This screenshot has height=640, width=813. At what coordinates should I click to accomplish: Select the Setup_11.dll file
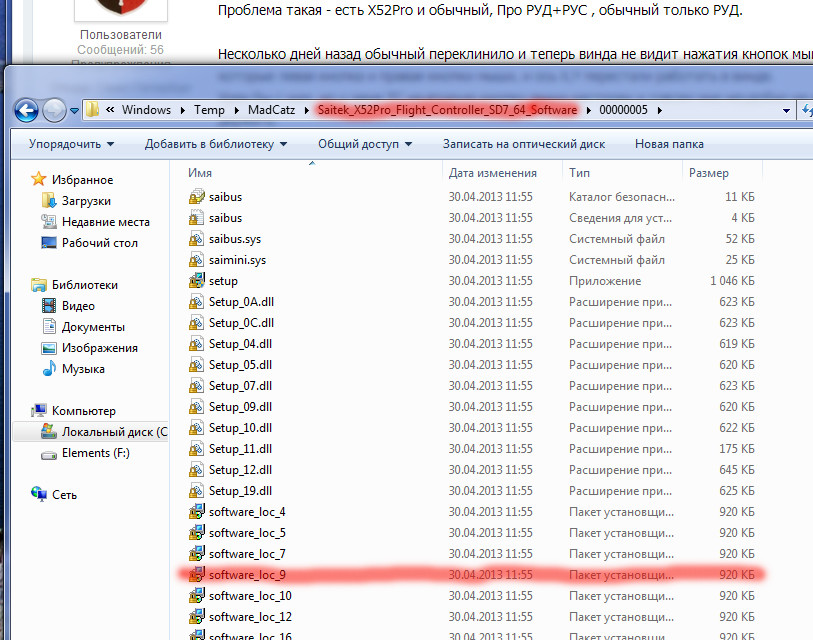click(x=240, y=449)
